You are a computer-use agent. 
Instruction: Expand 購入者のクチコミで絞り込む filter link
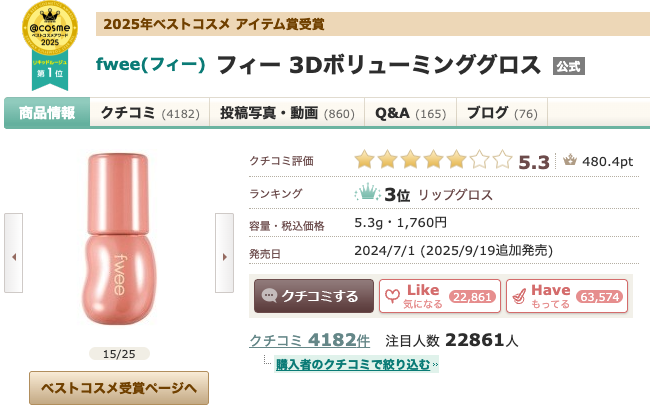point(353,365)
